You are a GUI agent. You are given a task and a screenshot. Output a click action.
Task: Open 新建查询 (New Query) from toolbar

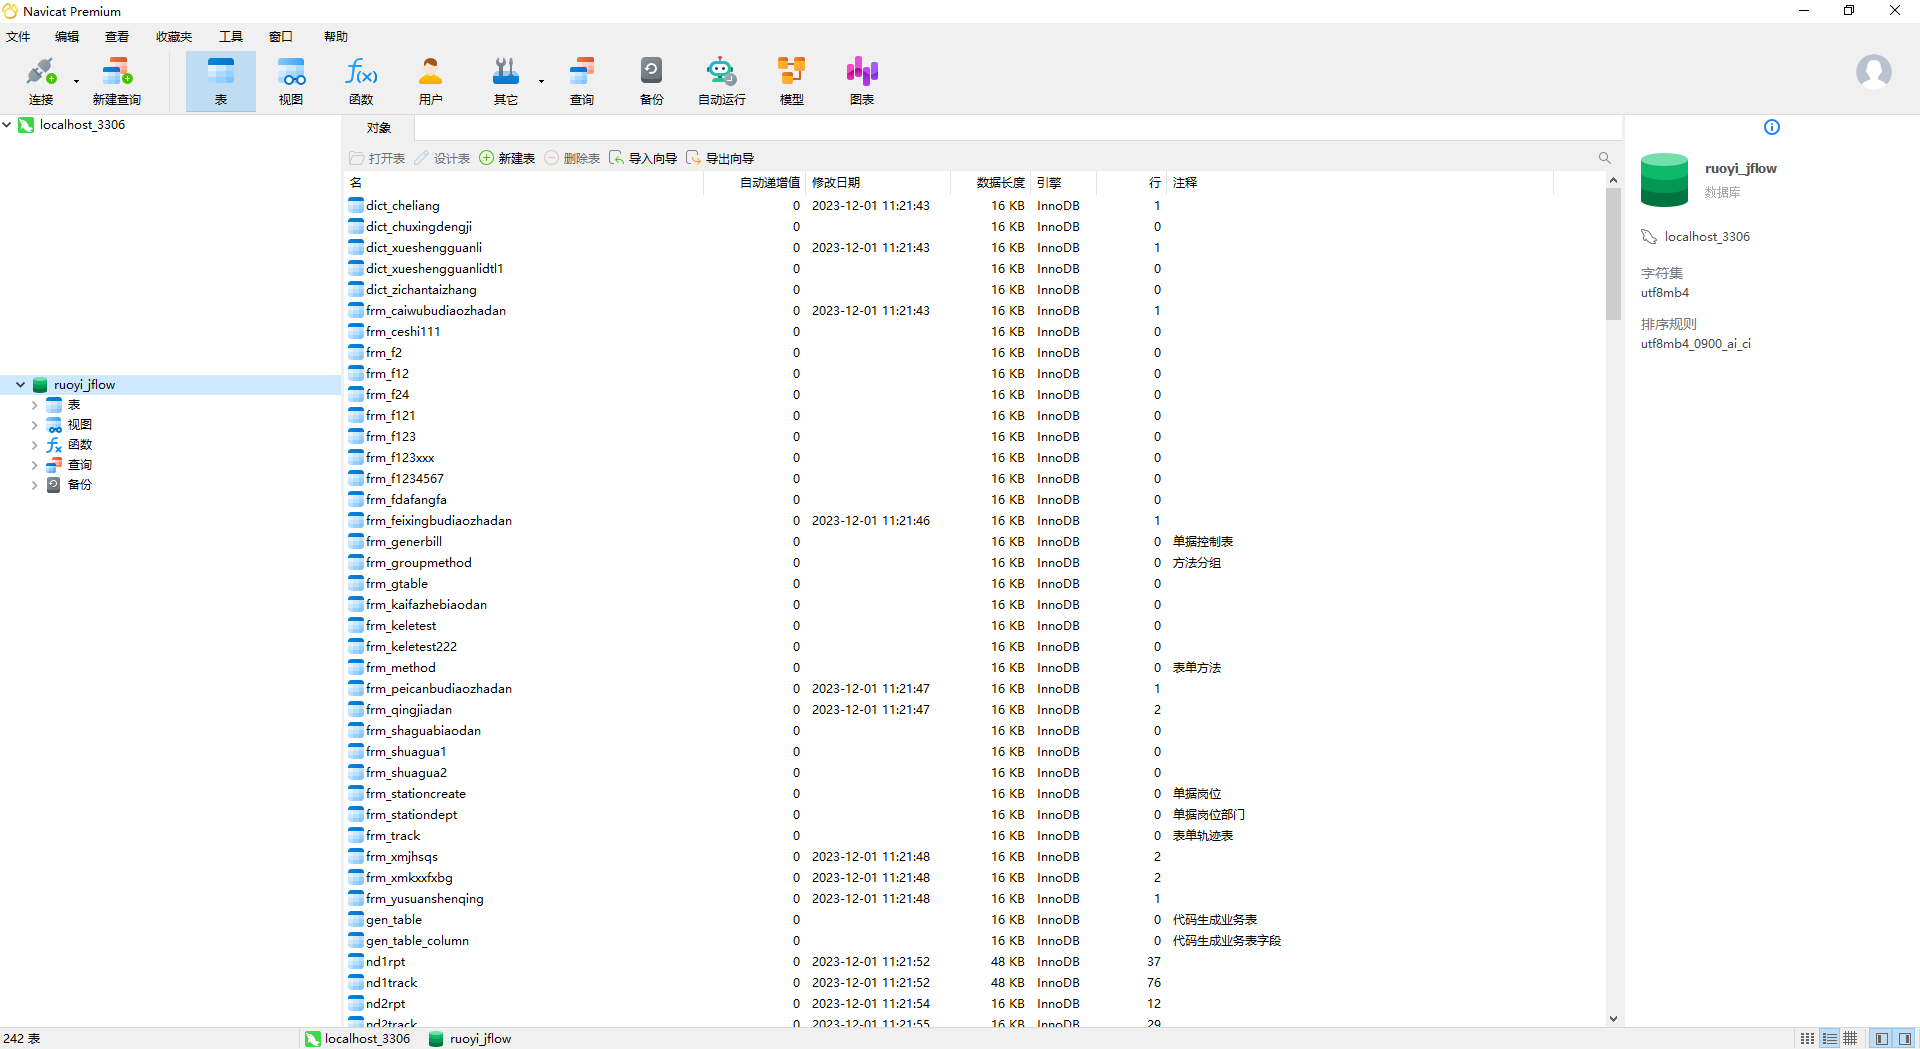tap(116, 80)
